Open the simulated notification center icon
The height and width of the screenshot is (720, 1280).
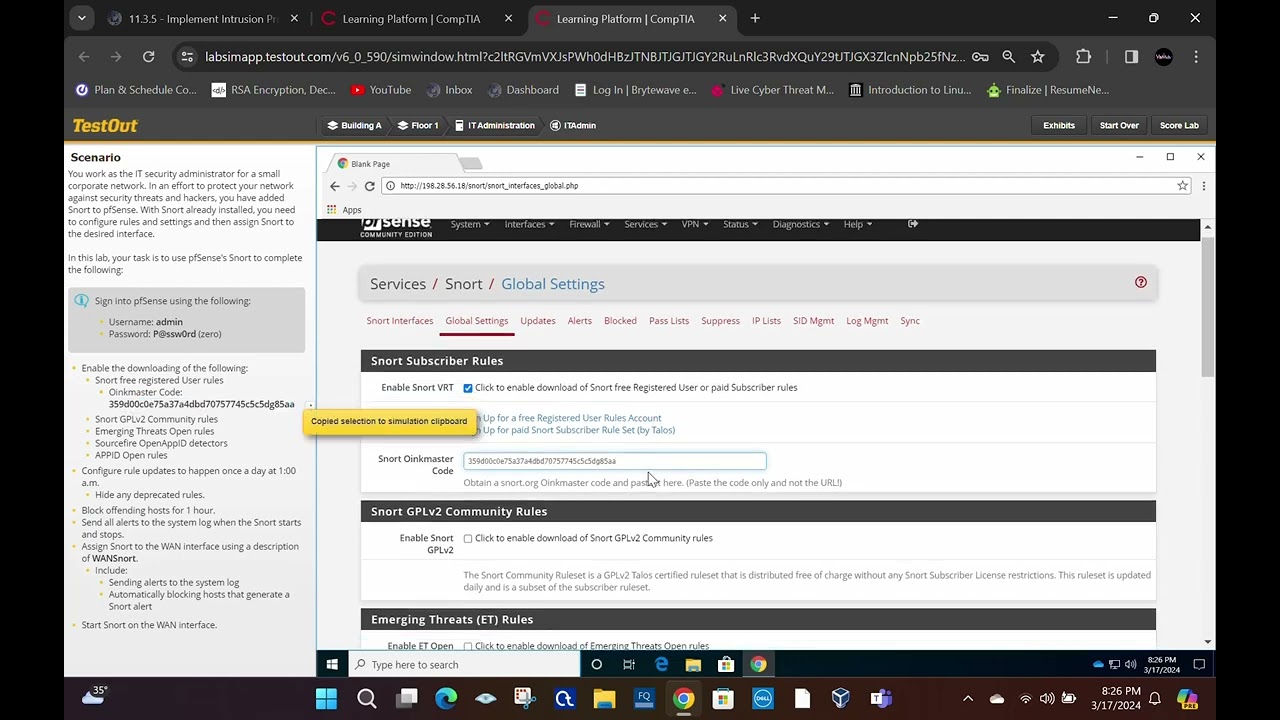click(x=1199, y=664)
